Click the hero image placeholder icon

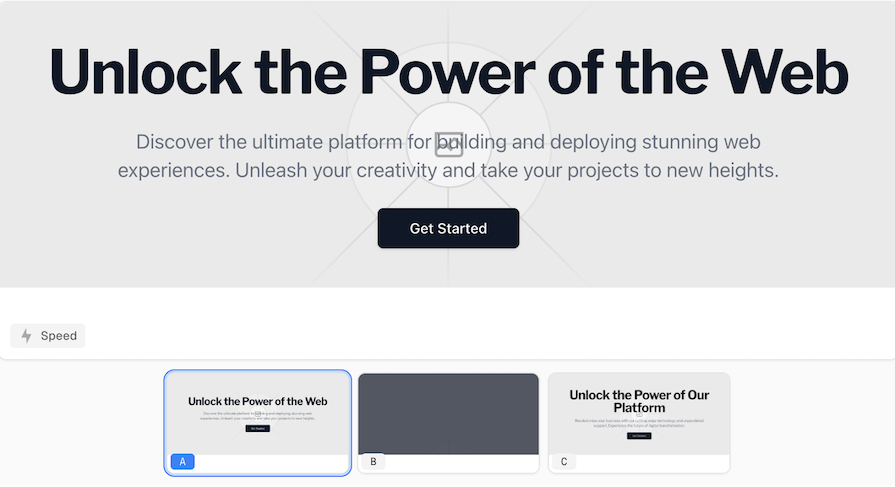tap(448, 145)
